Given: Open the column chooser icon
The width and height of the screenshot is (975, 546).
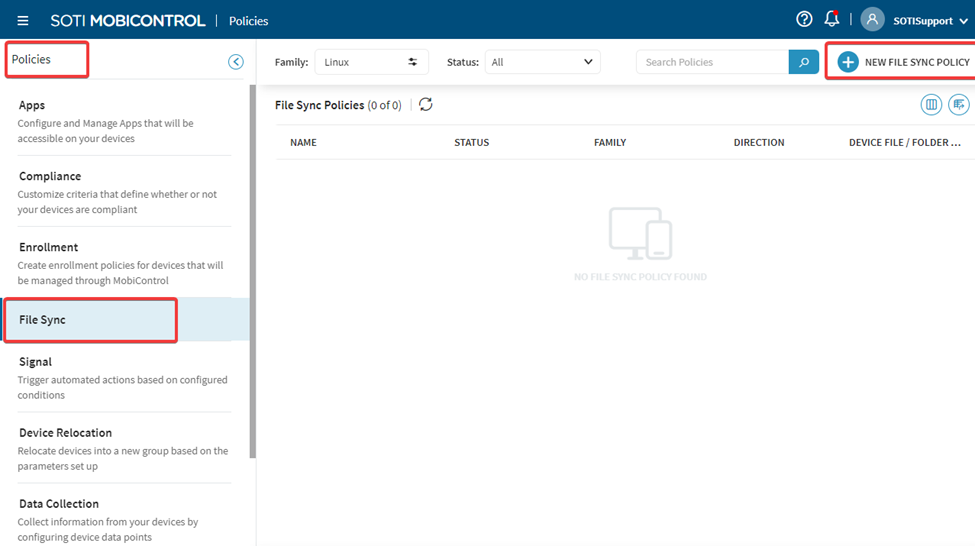Looking at the screenshot, I should tap(931, 104).
